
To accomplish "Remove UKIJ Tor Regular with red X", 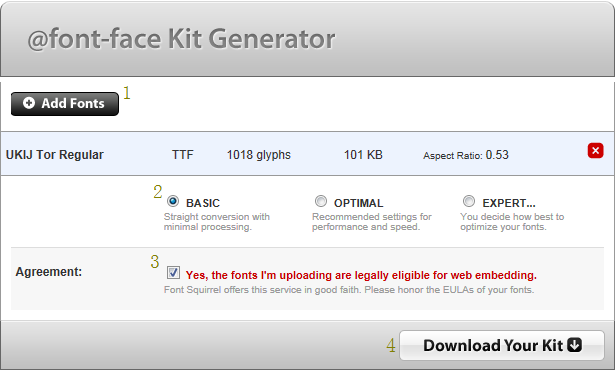I will 595,150.
